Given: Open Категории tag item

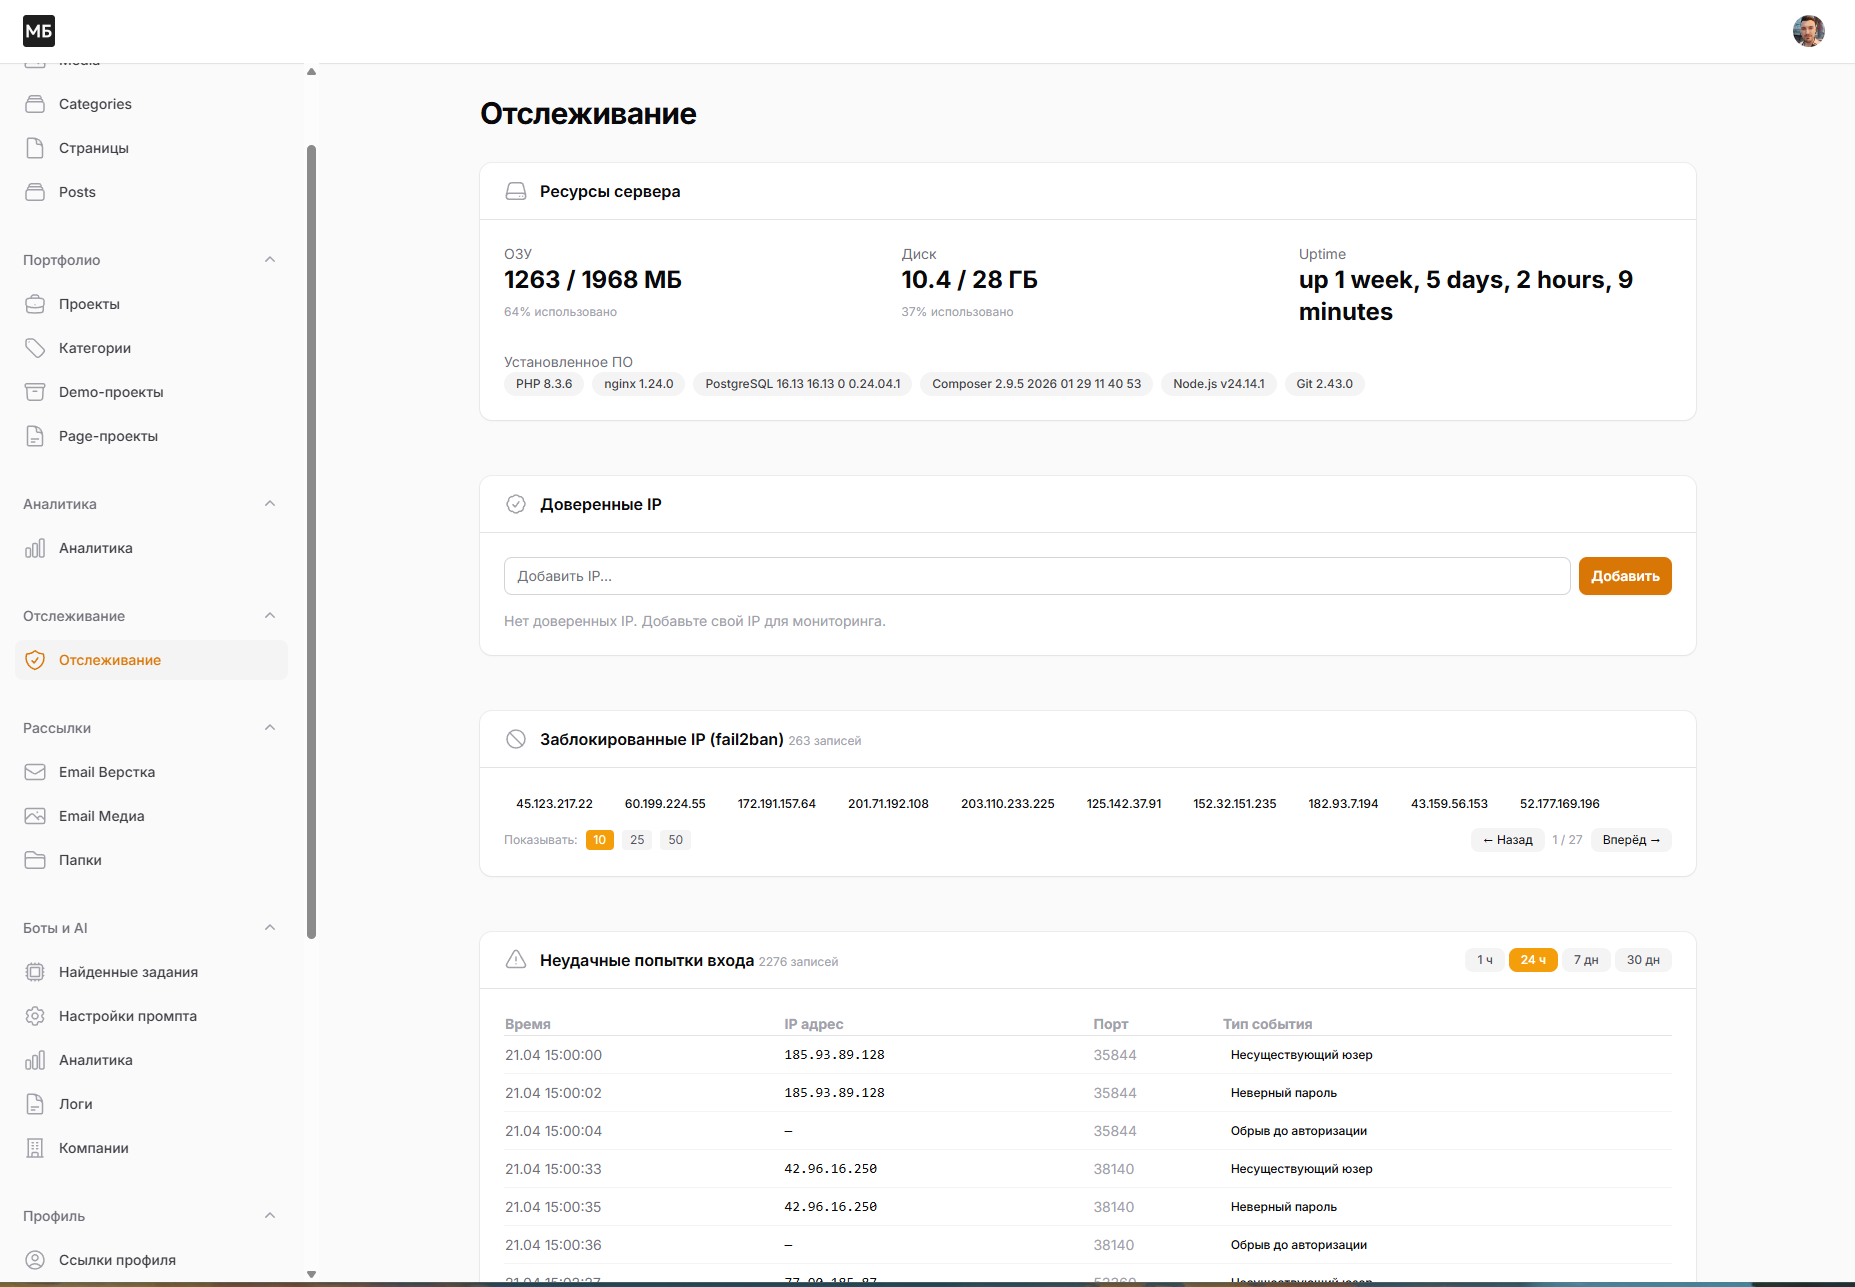Looking at the screenshot, I should point(95,348).
